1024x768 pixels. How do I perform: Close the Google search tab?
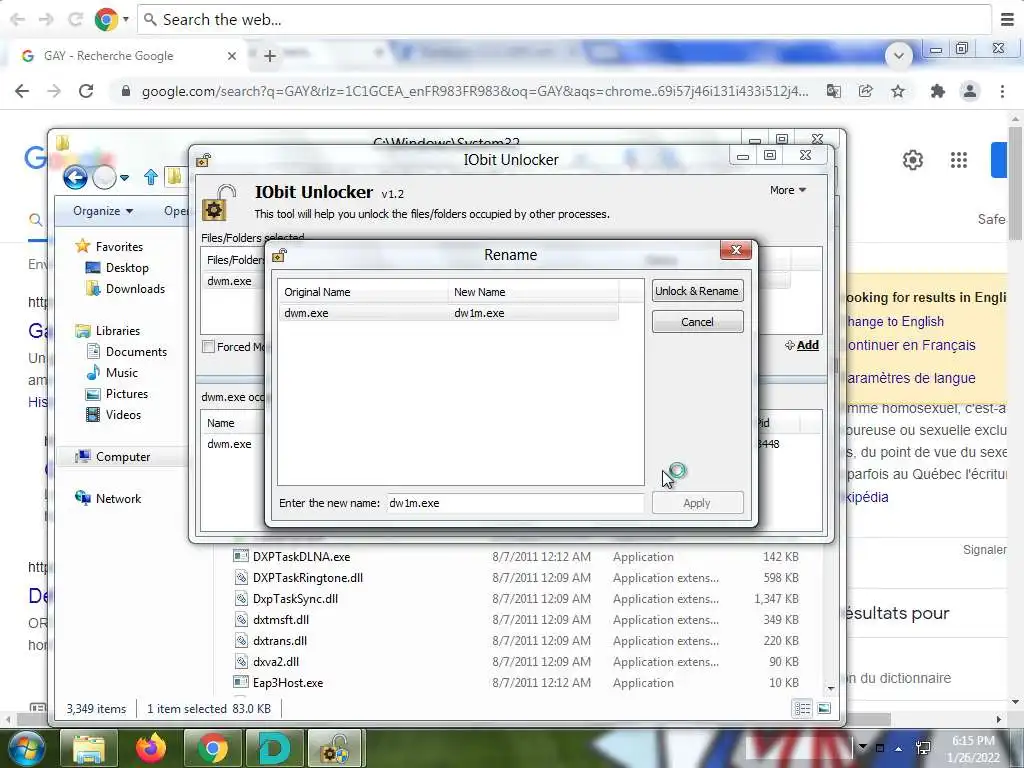[x=231, y=56]
